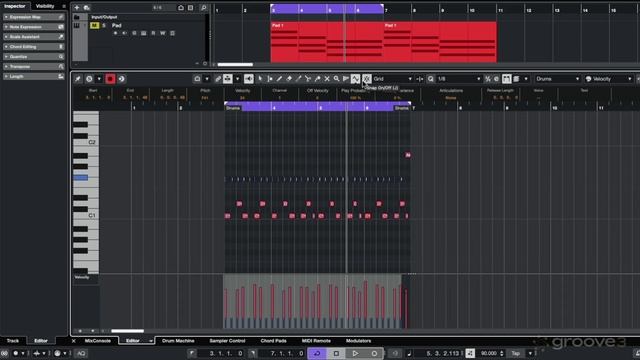Click the transport Play button
Image resolution: width=640 pixels, height=360 pixels.
355,353
